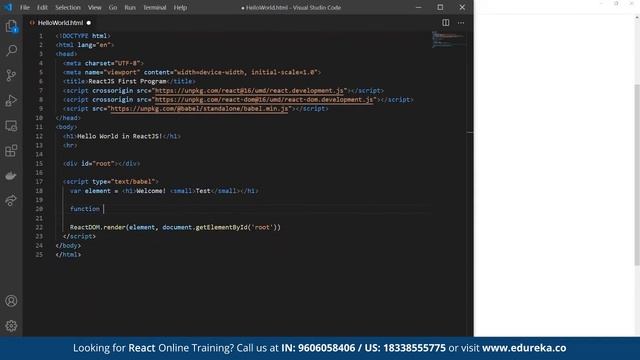Click the meta viewport line

click(x=192, y=72)
